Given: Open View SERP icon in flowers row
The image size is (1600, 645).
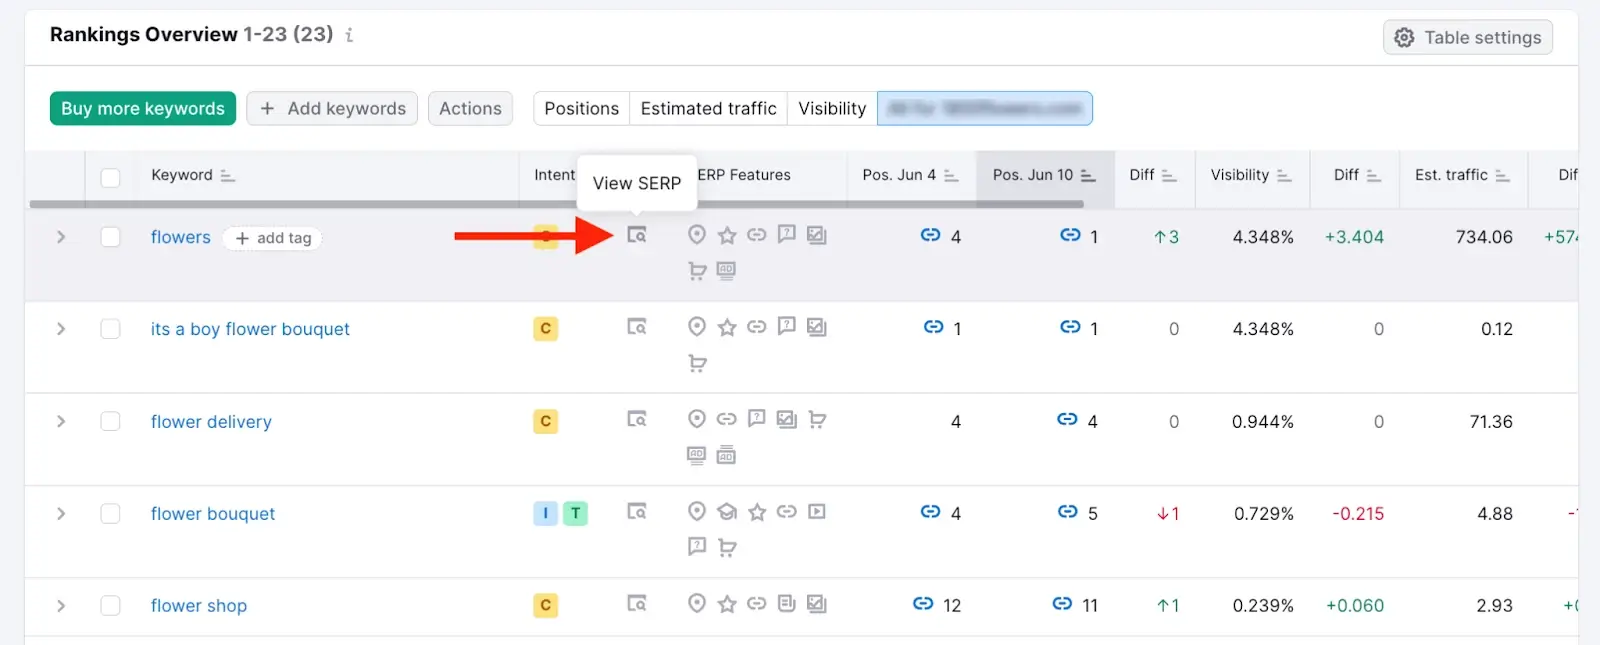Looking at the screenshot, I should coord(637,235).
